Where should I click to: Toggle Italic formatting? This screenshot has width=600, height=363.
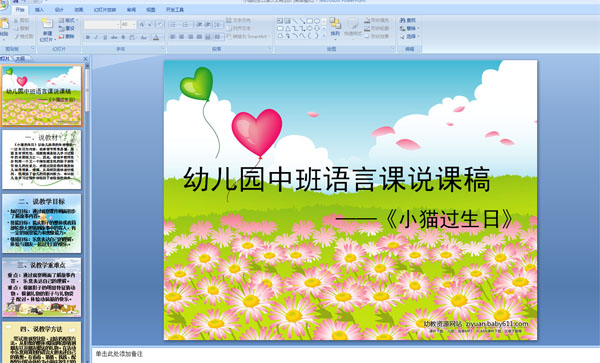96,37
